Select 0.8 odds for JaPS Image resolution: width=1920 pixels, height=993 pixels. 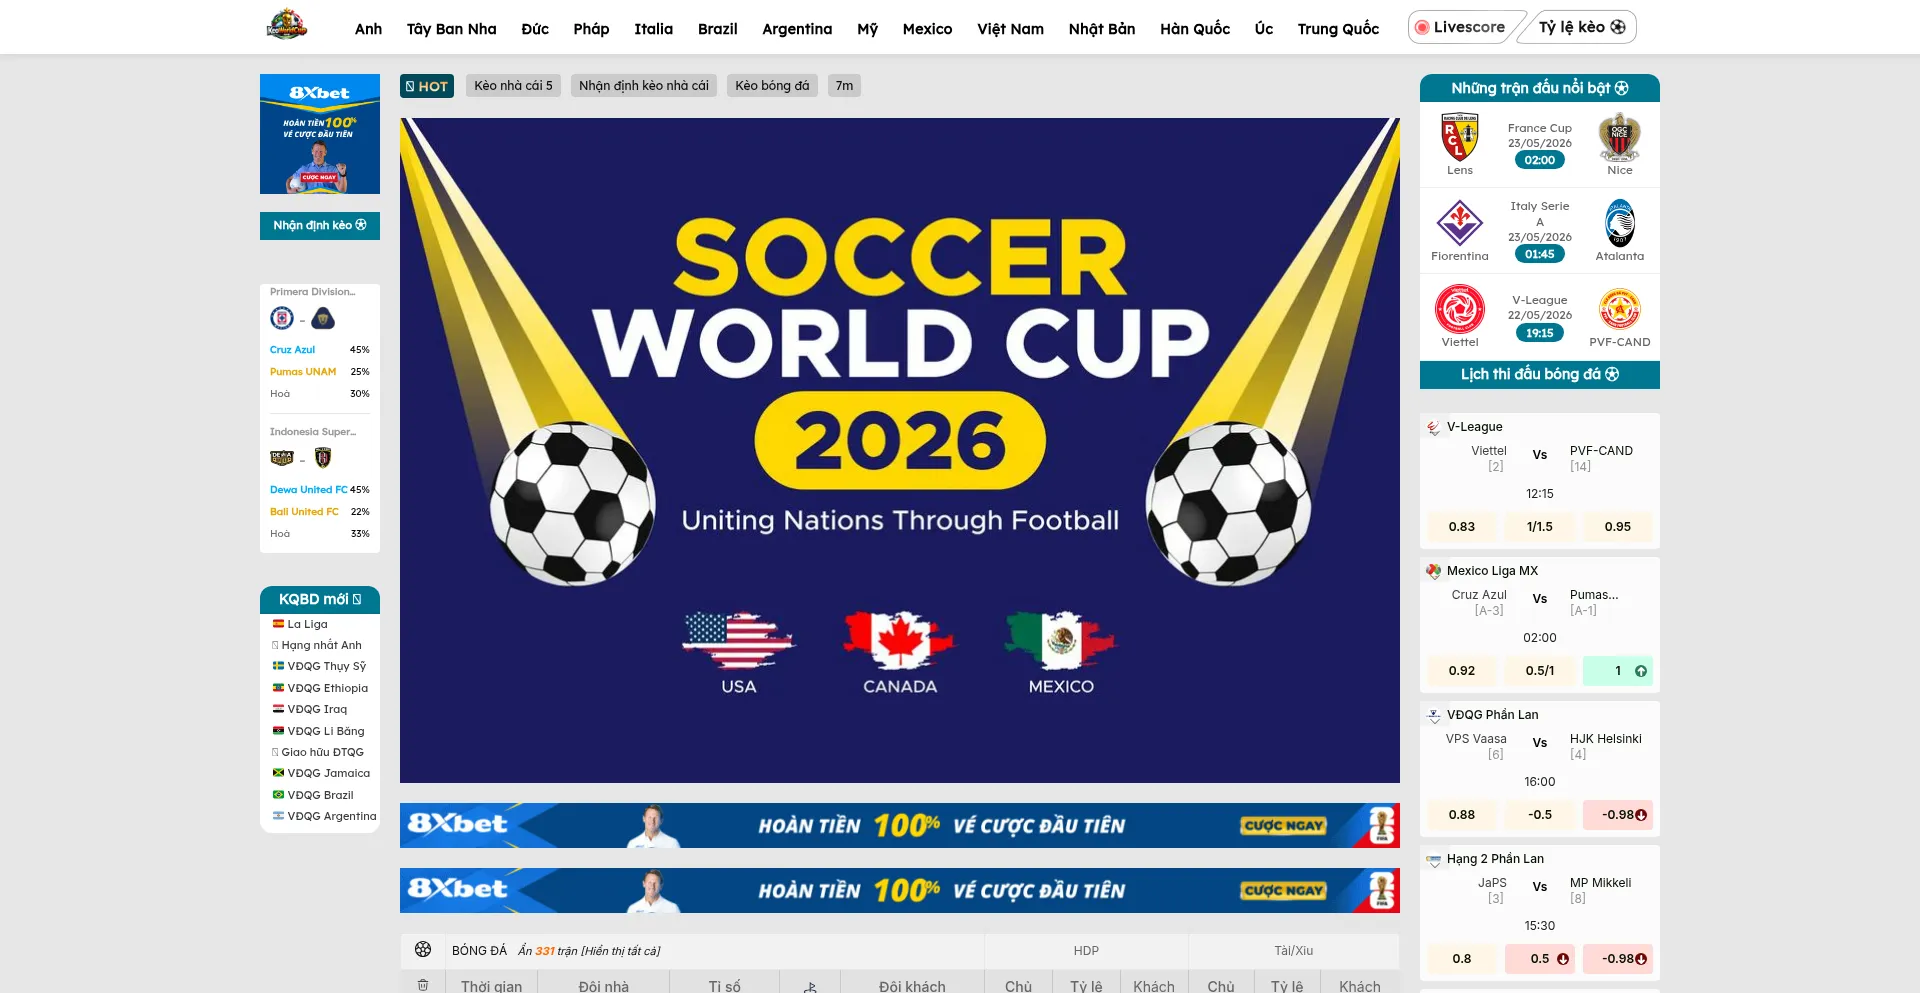(1462, 959)
